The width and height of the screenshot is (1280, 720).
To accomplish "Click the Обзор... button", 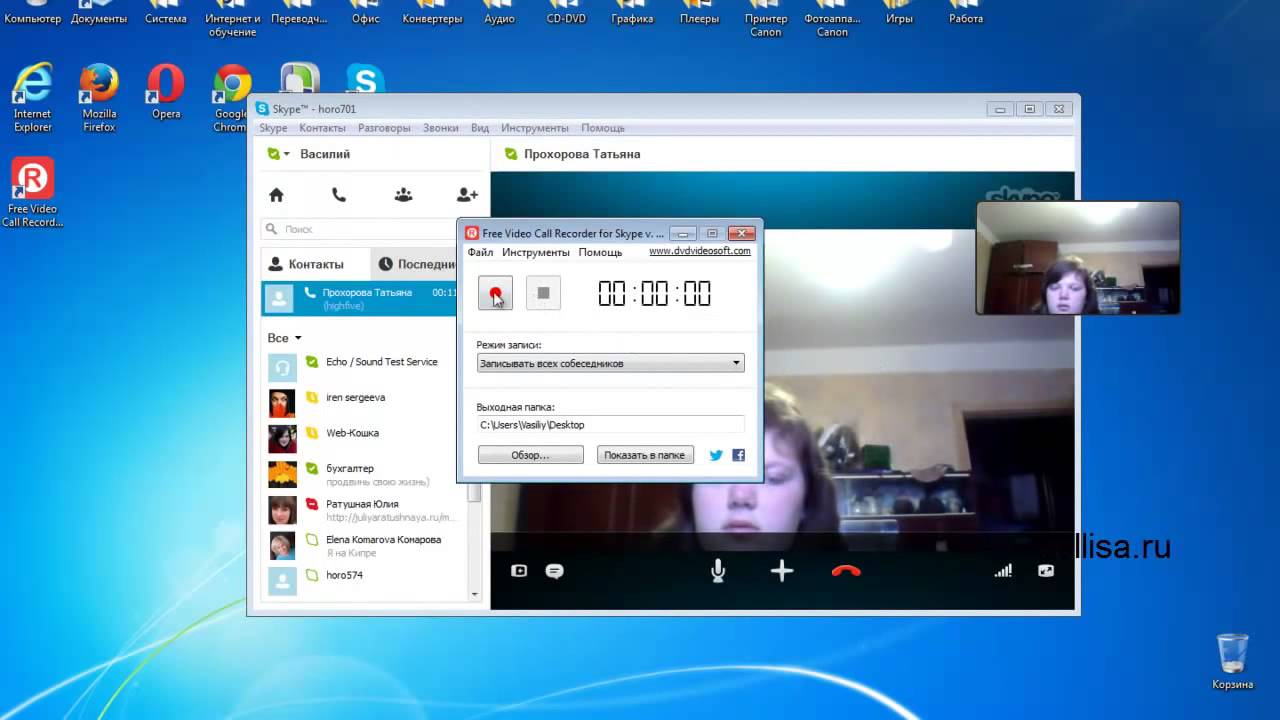I will tap(530, 455).
